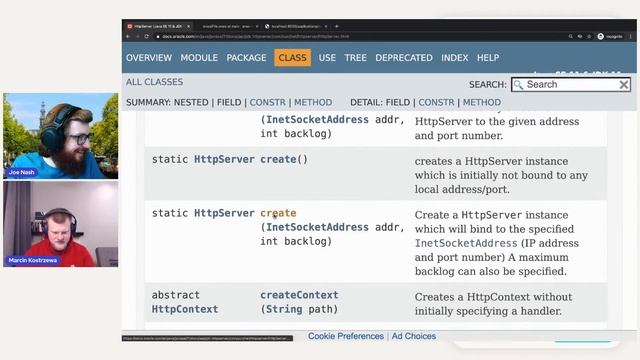Open the no-argument create() method link

[x=278, y=159]
